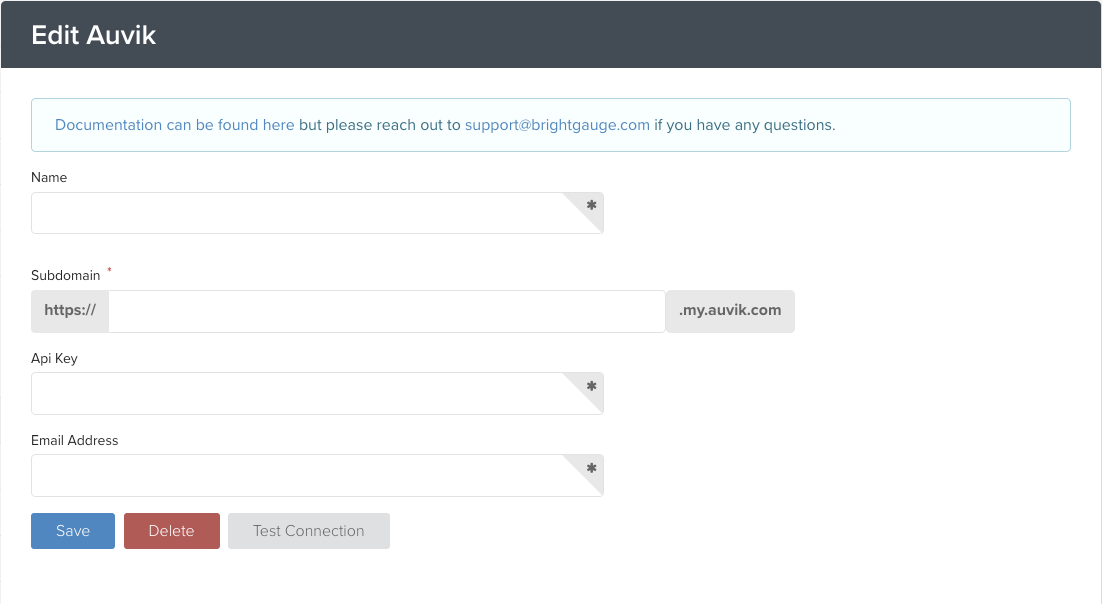The image size is (1102, 604).
Task: Focus the Subdomain text field
Action: (x=387, y=311)
